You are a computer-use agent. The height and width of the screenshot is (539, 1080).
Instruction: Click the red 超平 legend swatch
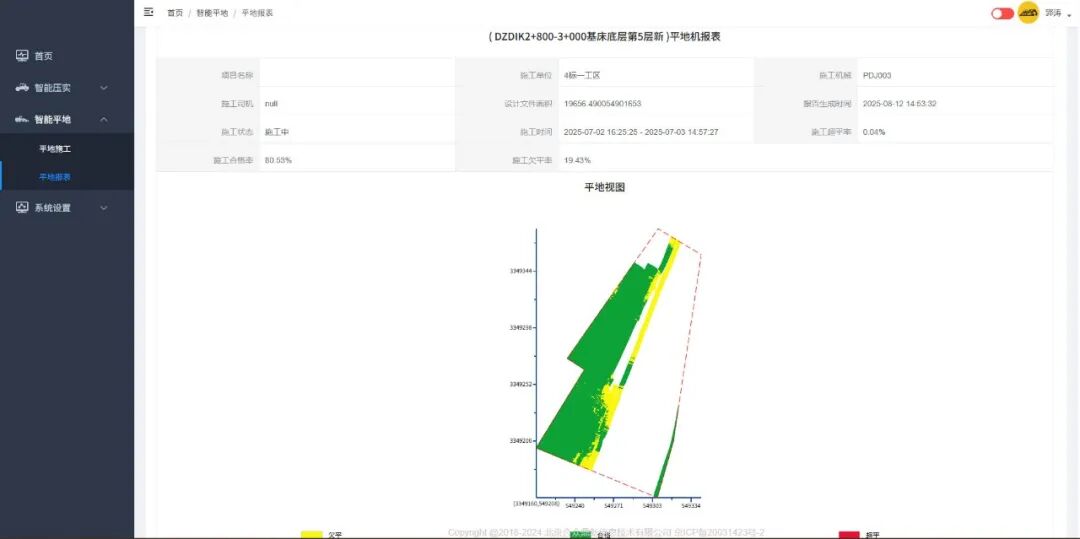coord(849,535)
